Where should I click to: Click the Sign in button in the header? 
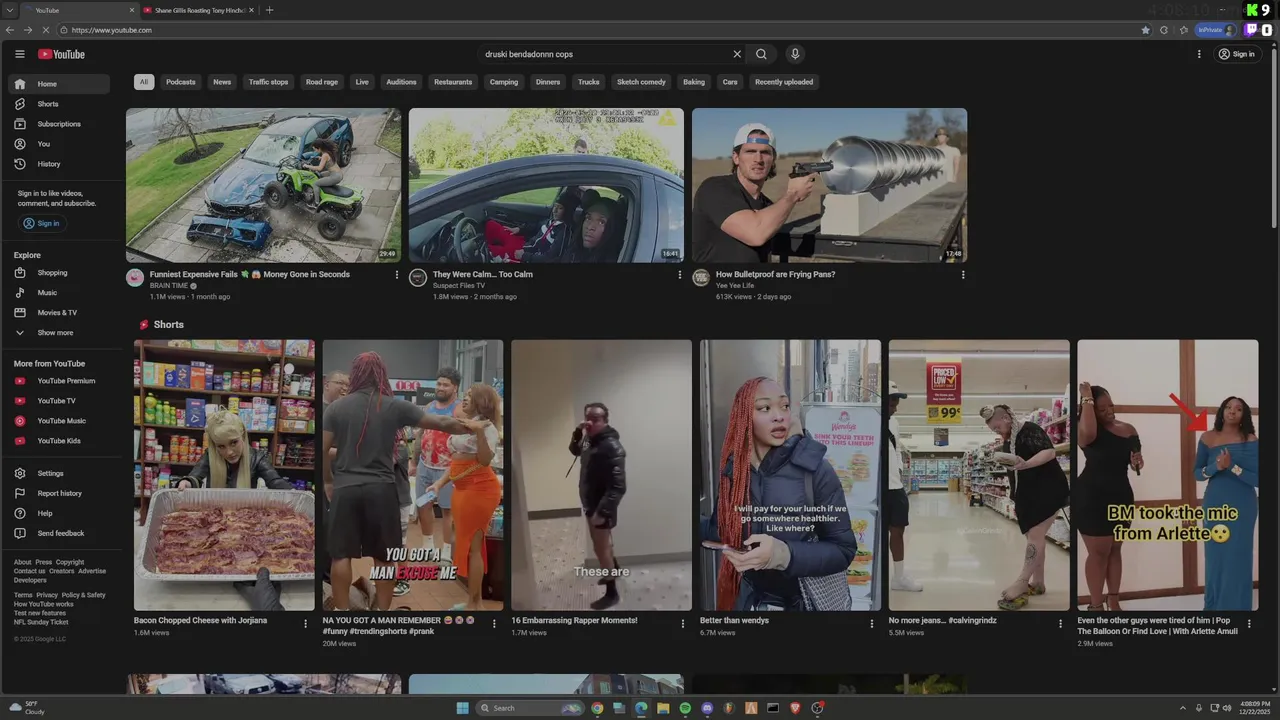click(x=1236, y=54)
